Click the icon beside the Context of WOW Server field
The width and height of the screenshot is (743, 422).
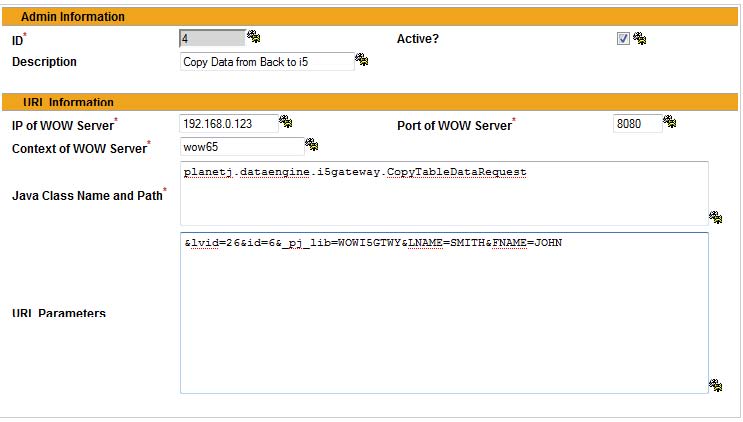[311, 144]
